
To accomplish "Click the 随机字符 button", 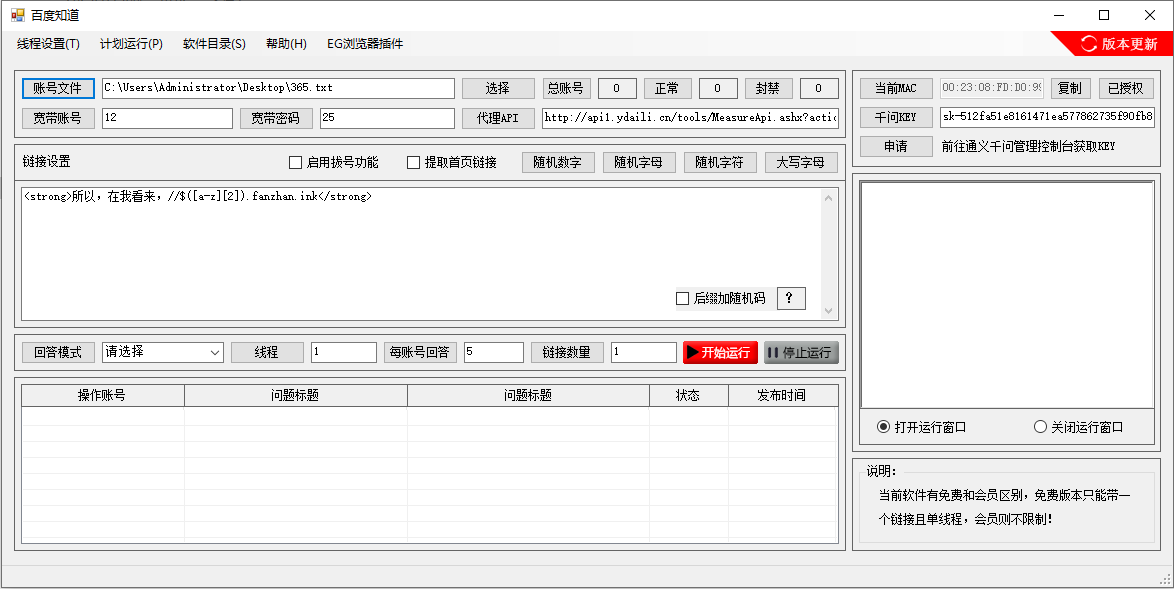I will pos(720,162).
